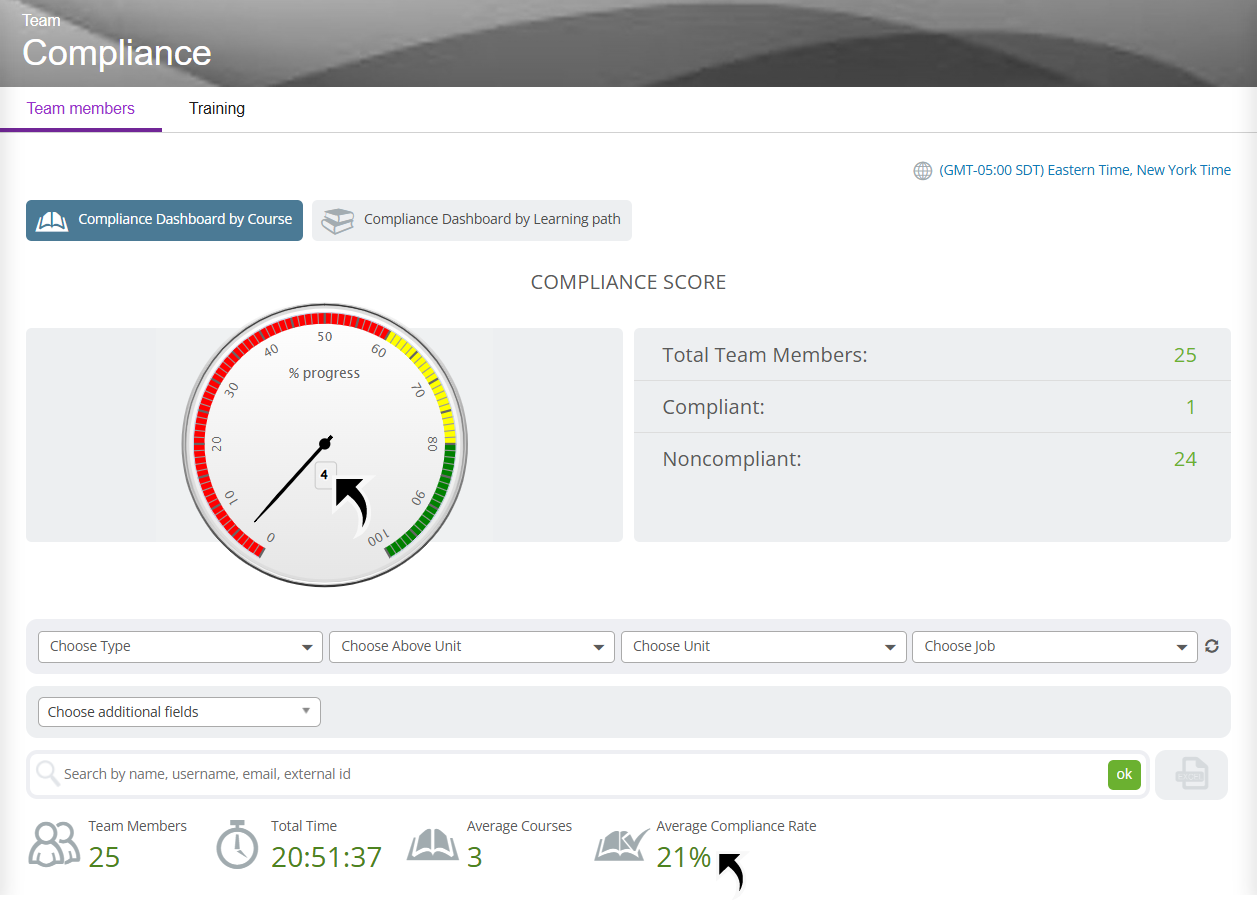Expand the Choose Job dropdown
The height and width of the screenshot is (900, 1257).
point(1054,647)
